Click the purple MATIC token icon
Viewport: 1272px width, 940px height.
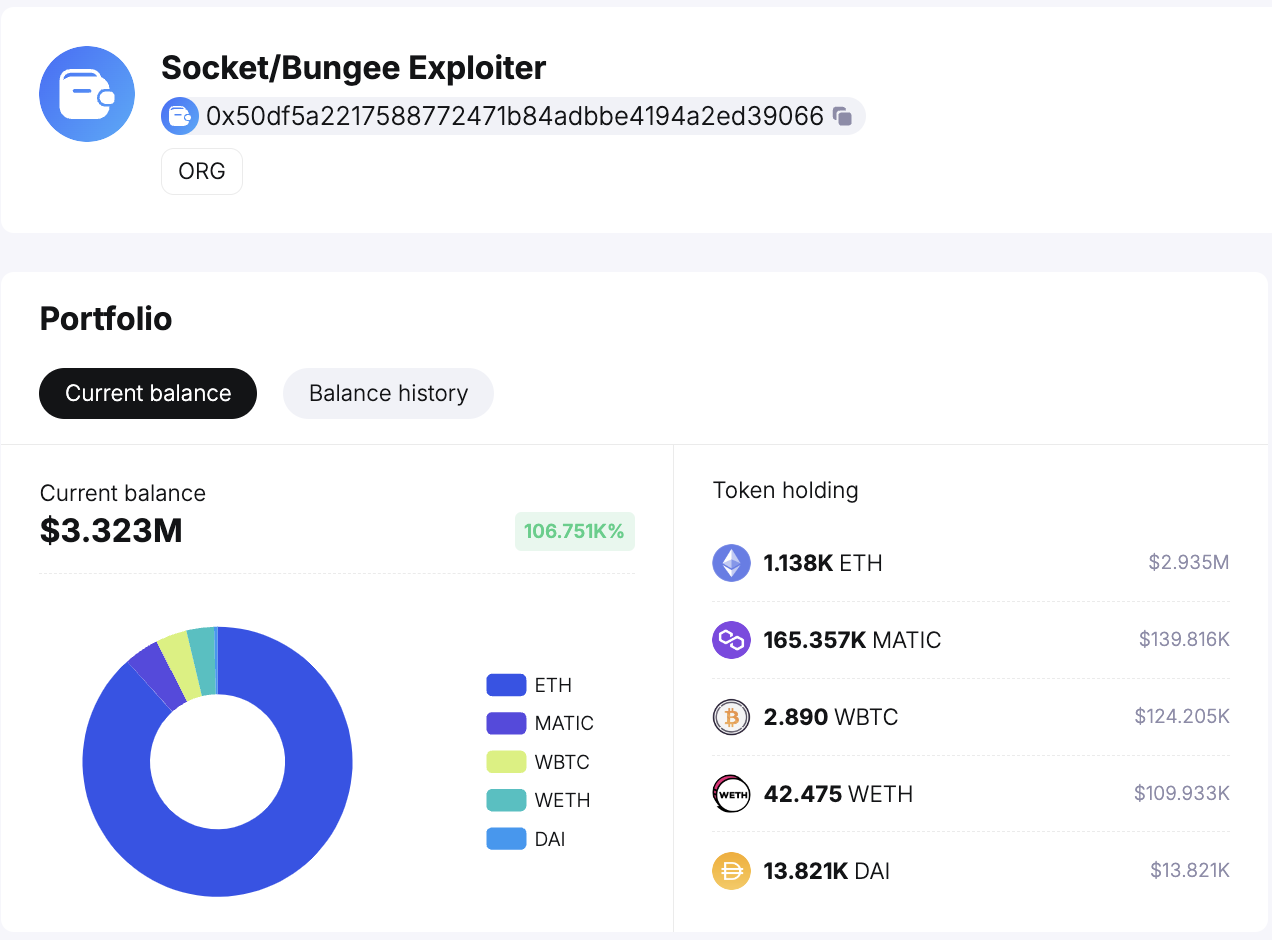pyautogui.click(x=731, y=639)
